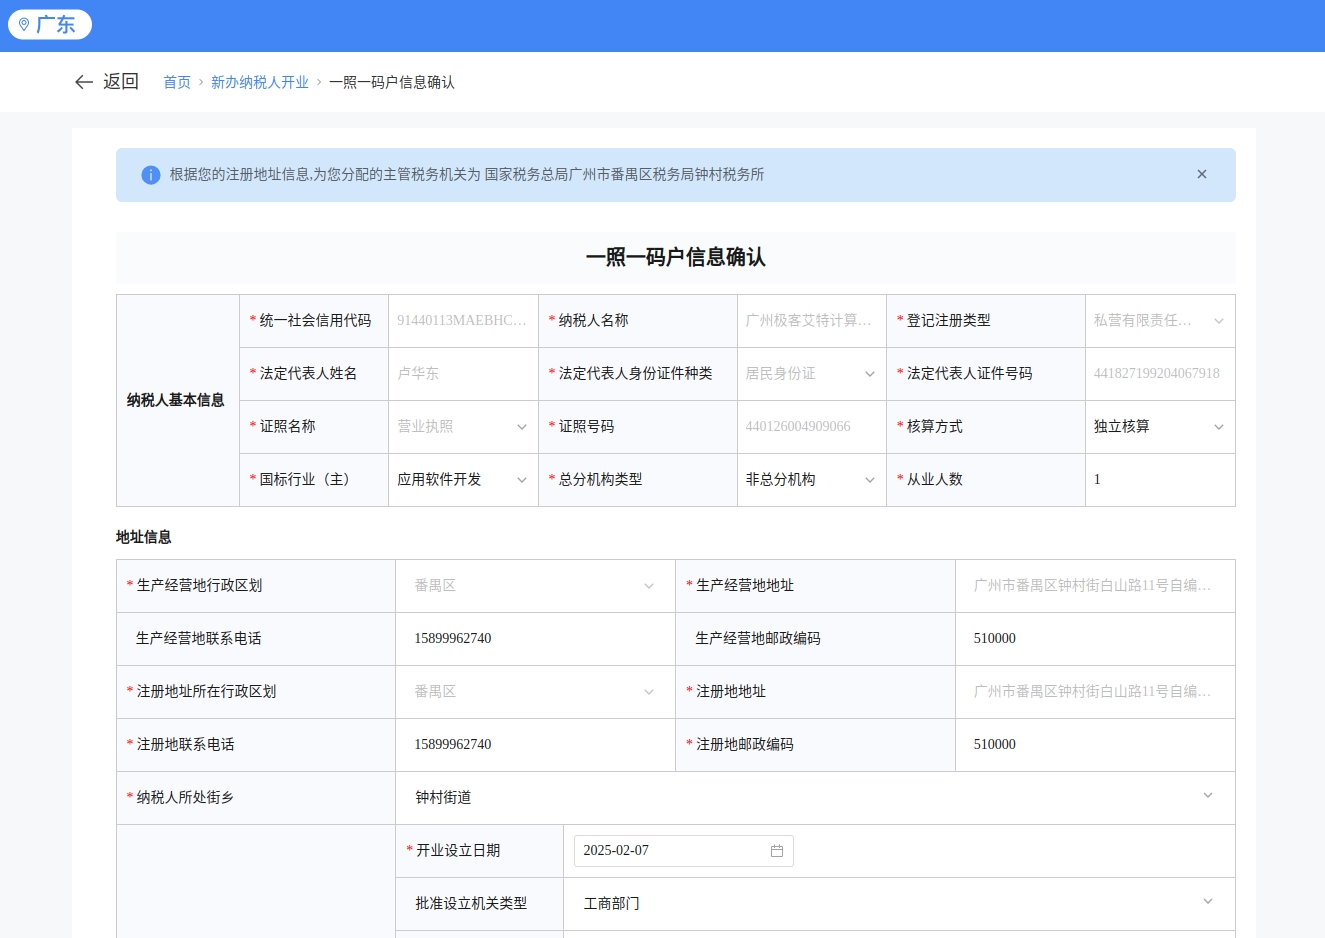
Task: Click the 地址信息 section heading
Action: point(144,537)
